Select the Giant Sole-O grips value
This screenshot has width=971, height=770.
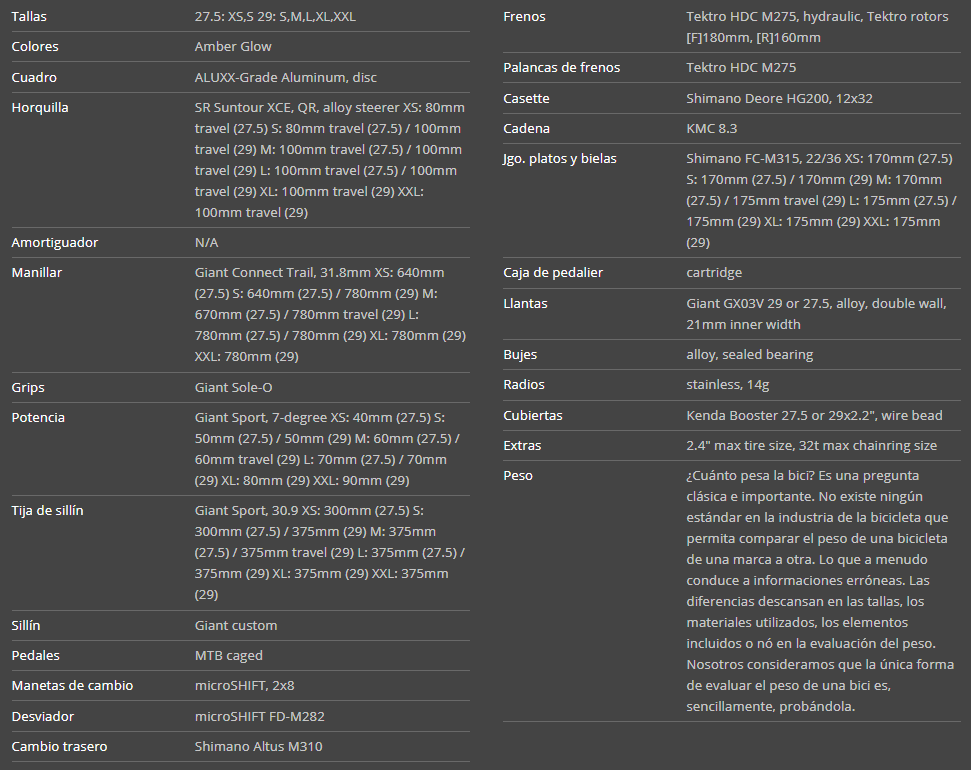pos(233,388)
